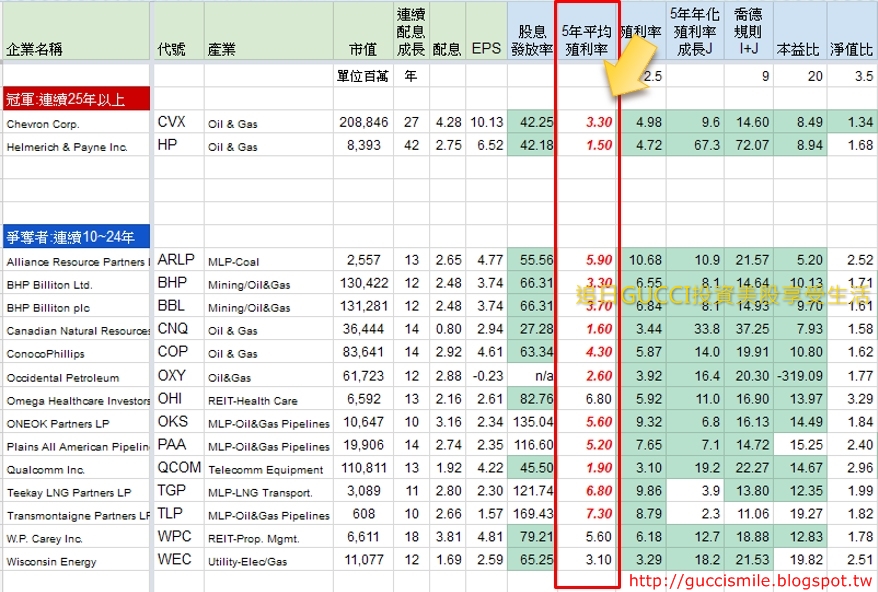The width and height of the screenshot is (878, 592).
Task: Click the ConocoPhillips company cell
Action: point(76,352)
